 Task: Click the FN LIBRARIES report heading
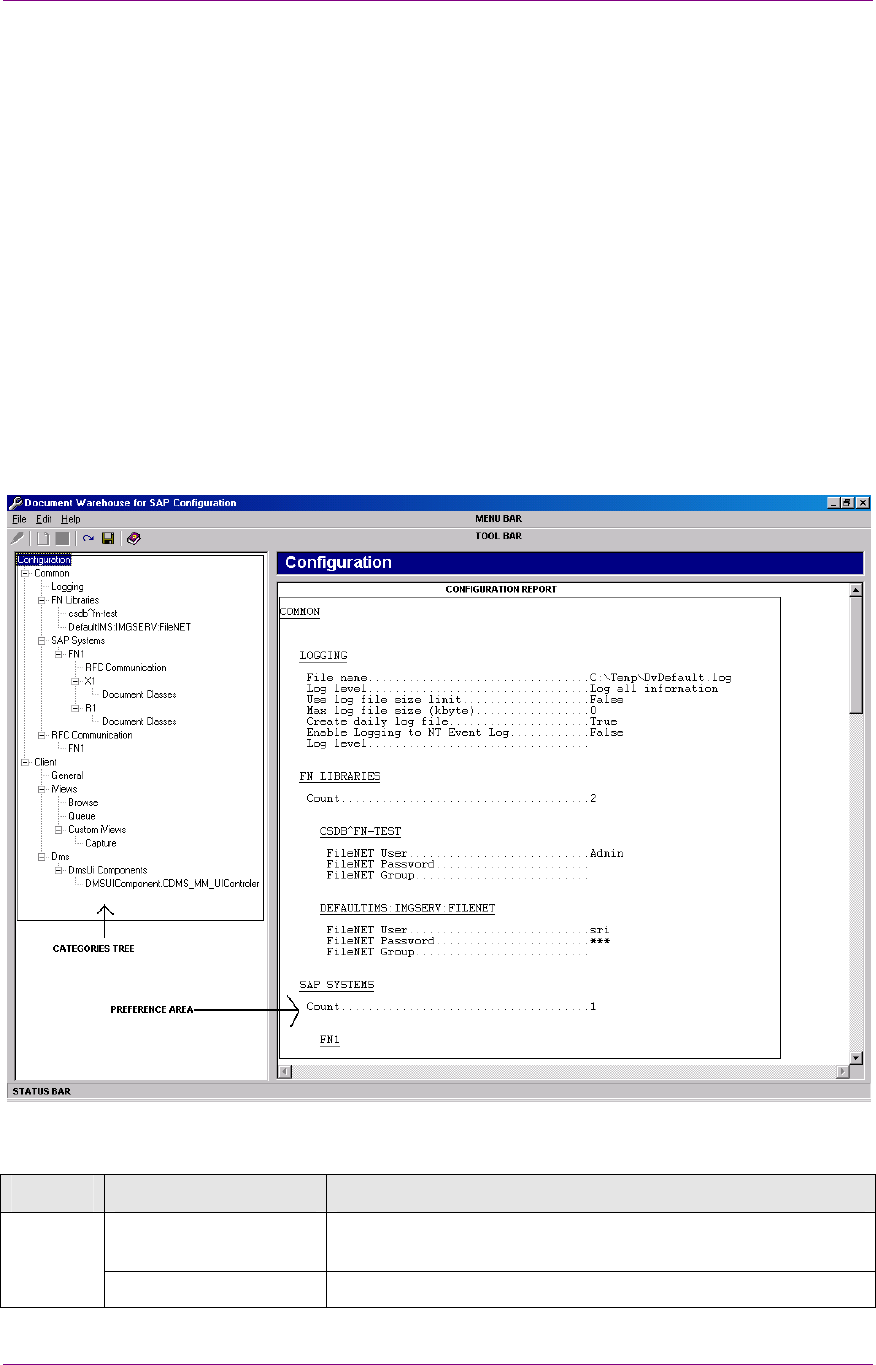coord(339,776)
